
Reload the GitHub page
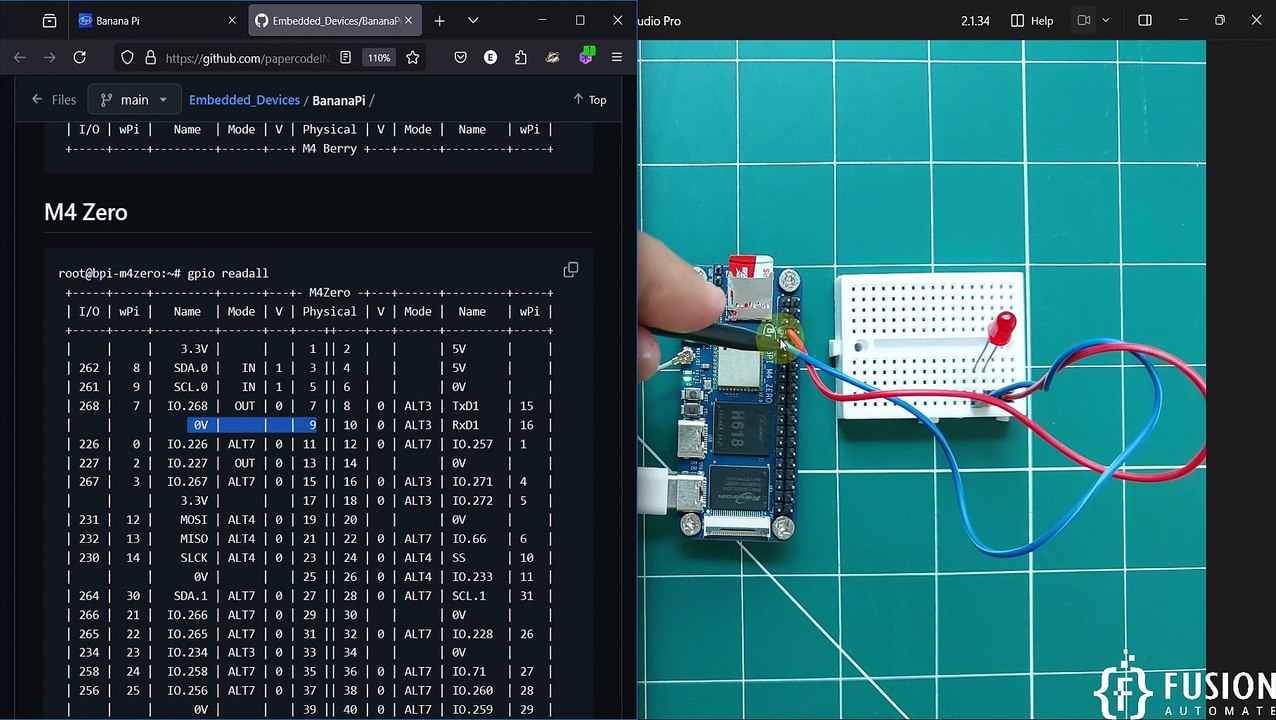[80, 58]
